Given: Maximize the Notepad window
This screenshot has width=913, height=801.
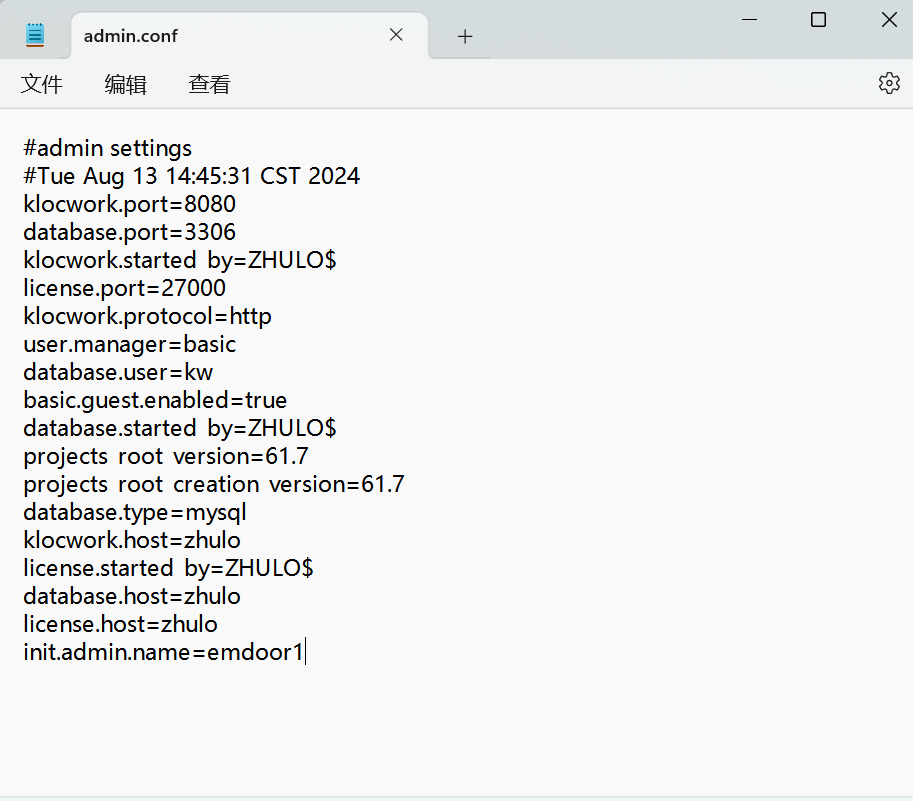Looking at the screenshot, I should click(818, 19).
